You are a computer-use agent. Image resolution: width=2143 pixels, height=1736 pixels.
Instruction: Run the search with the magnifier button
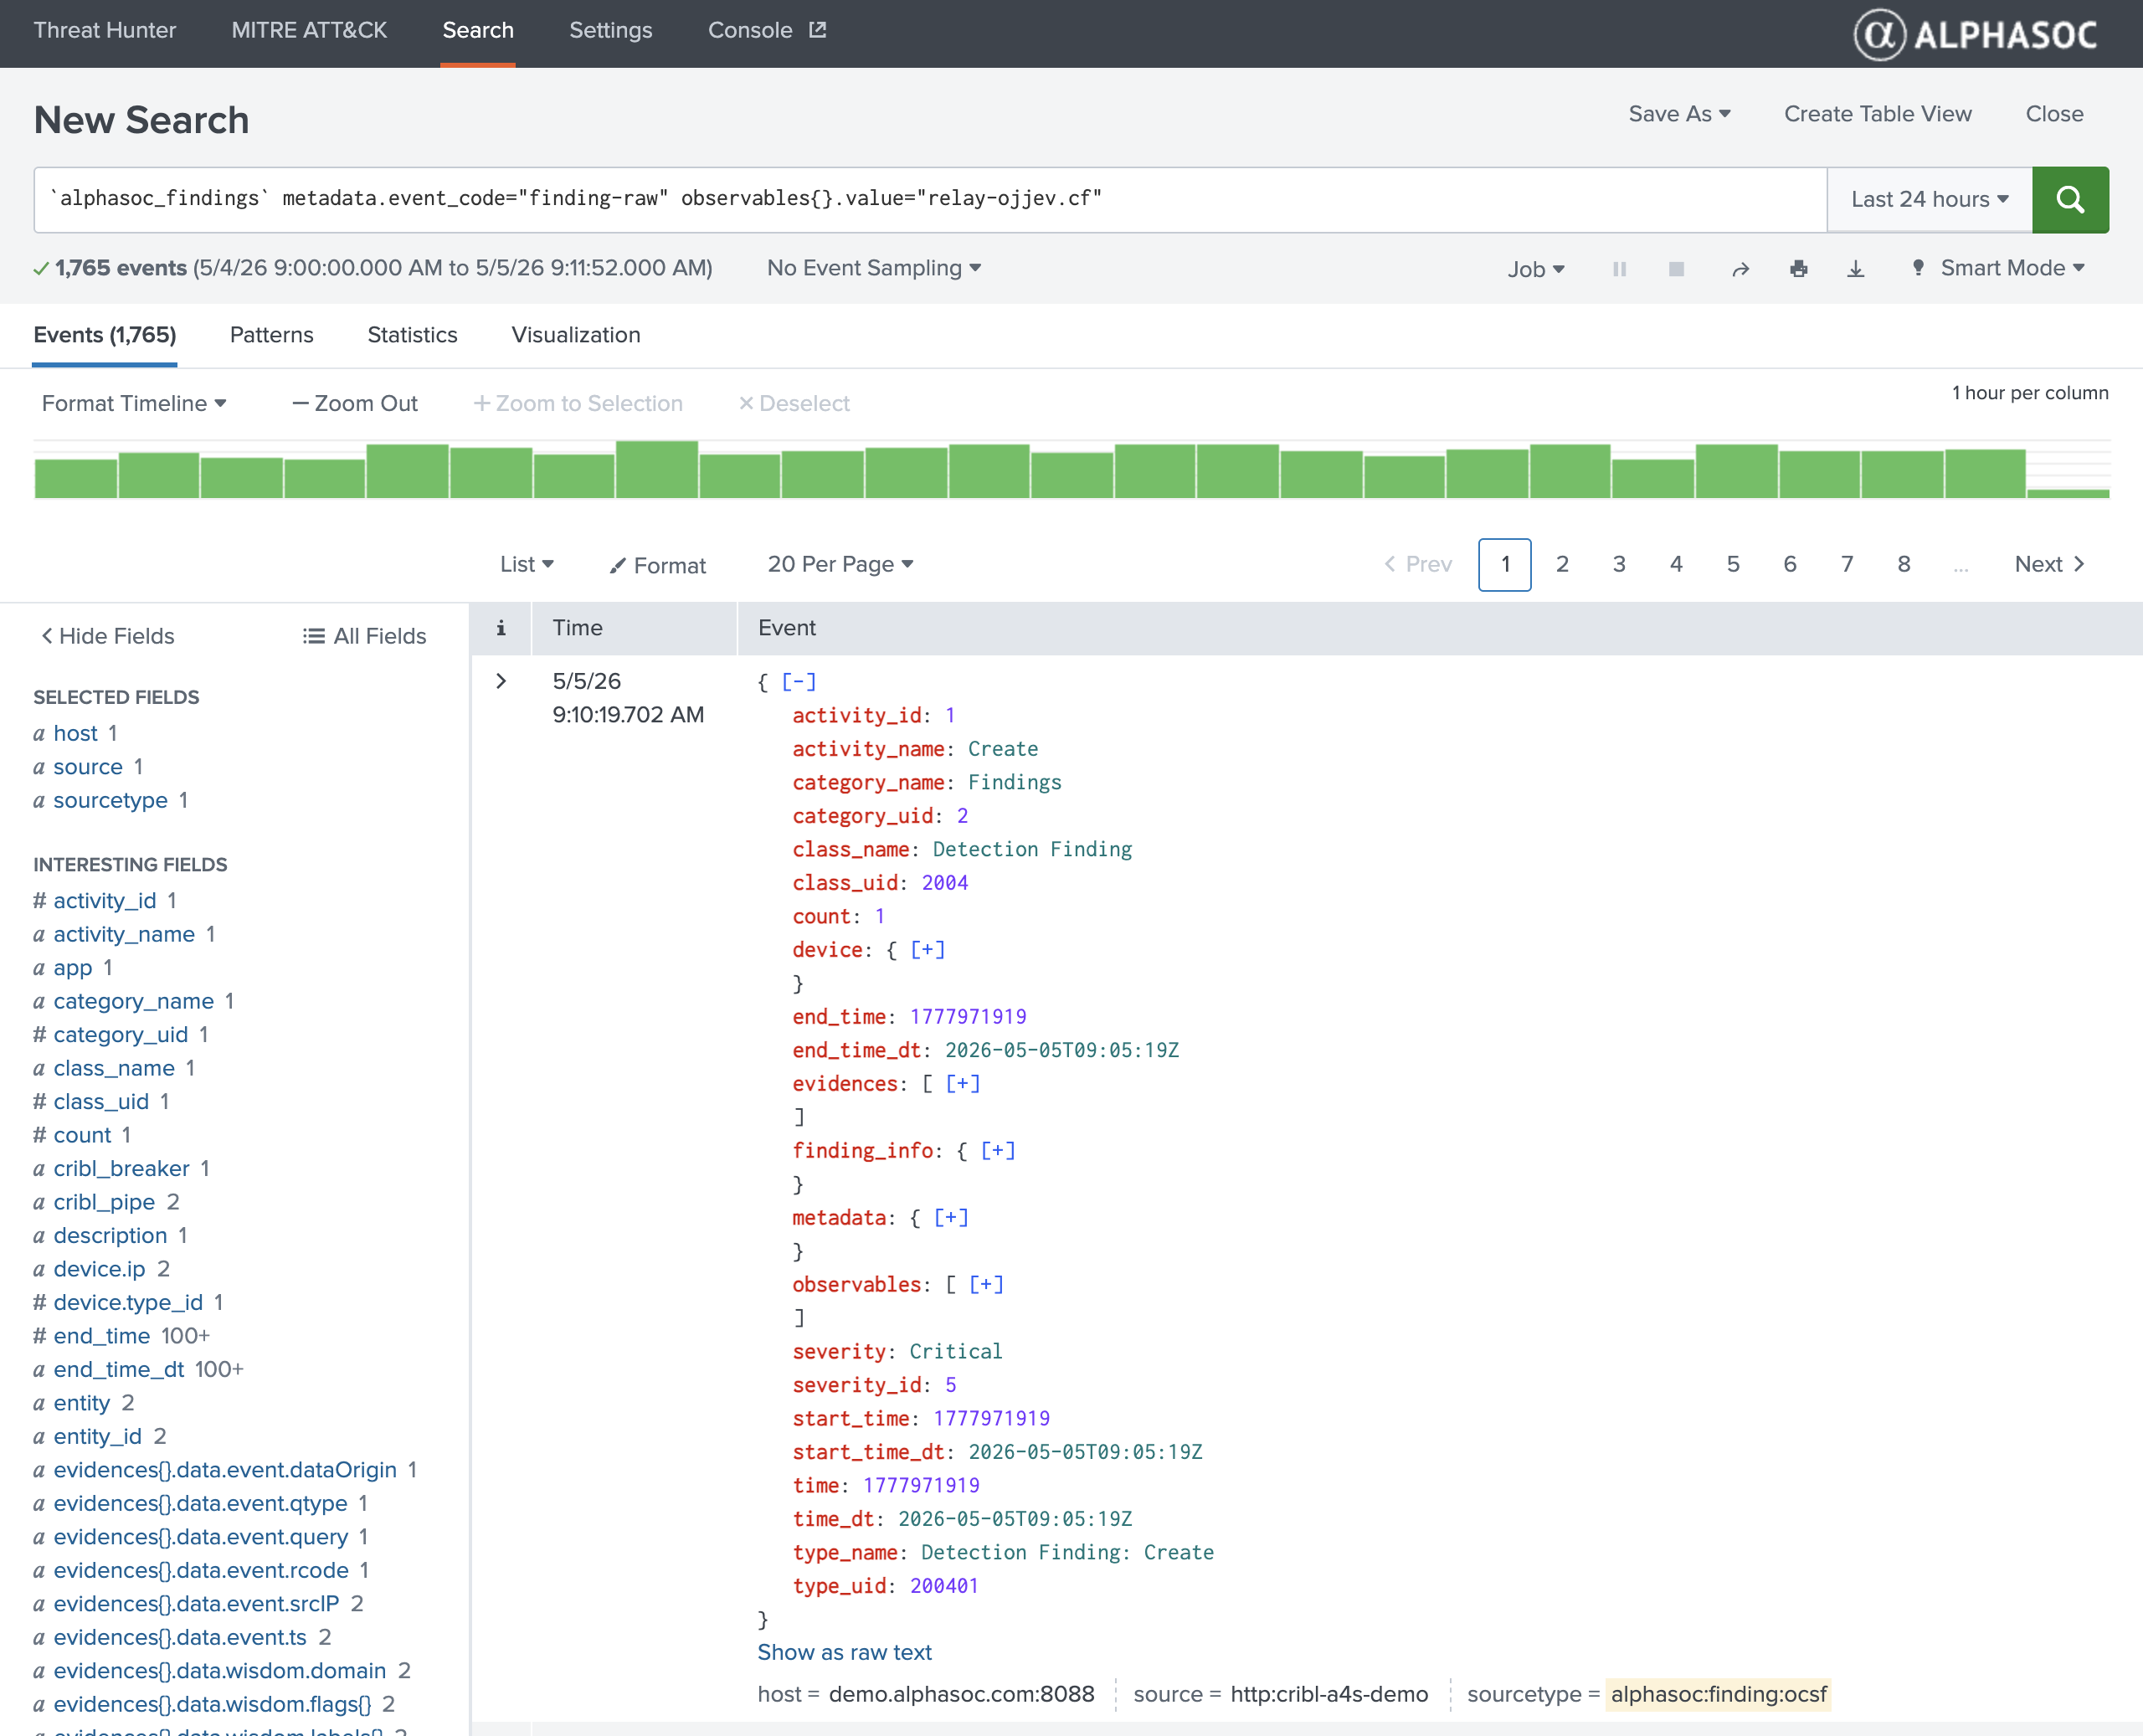pyautogui.click(x=2070, y=199)
